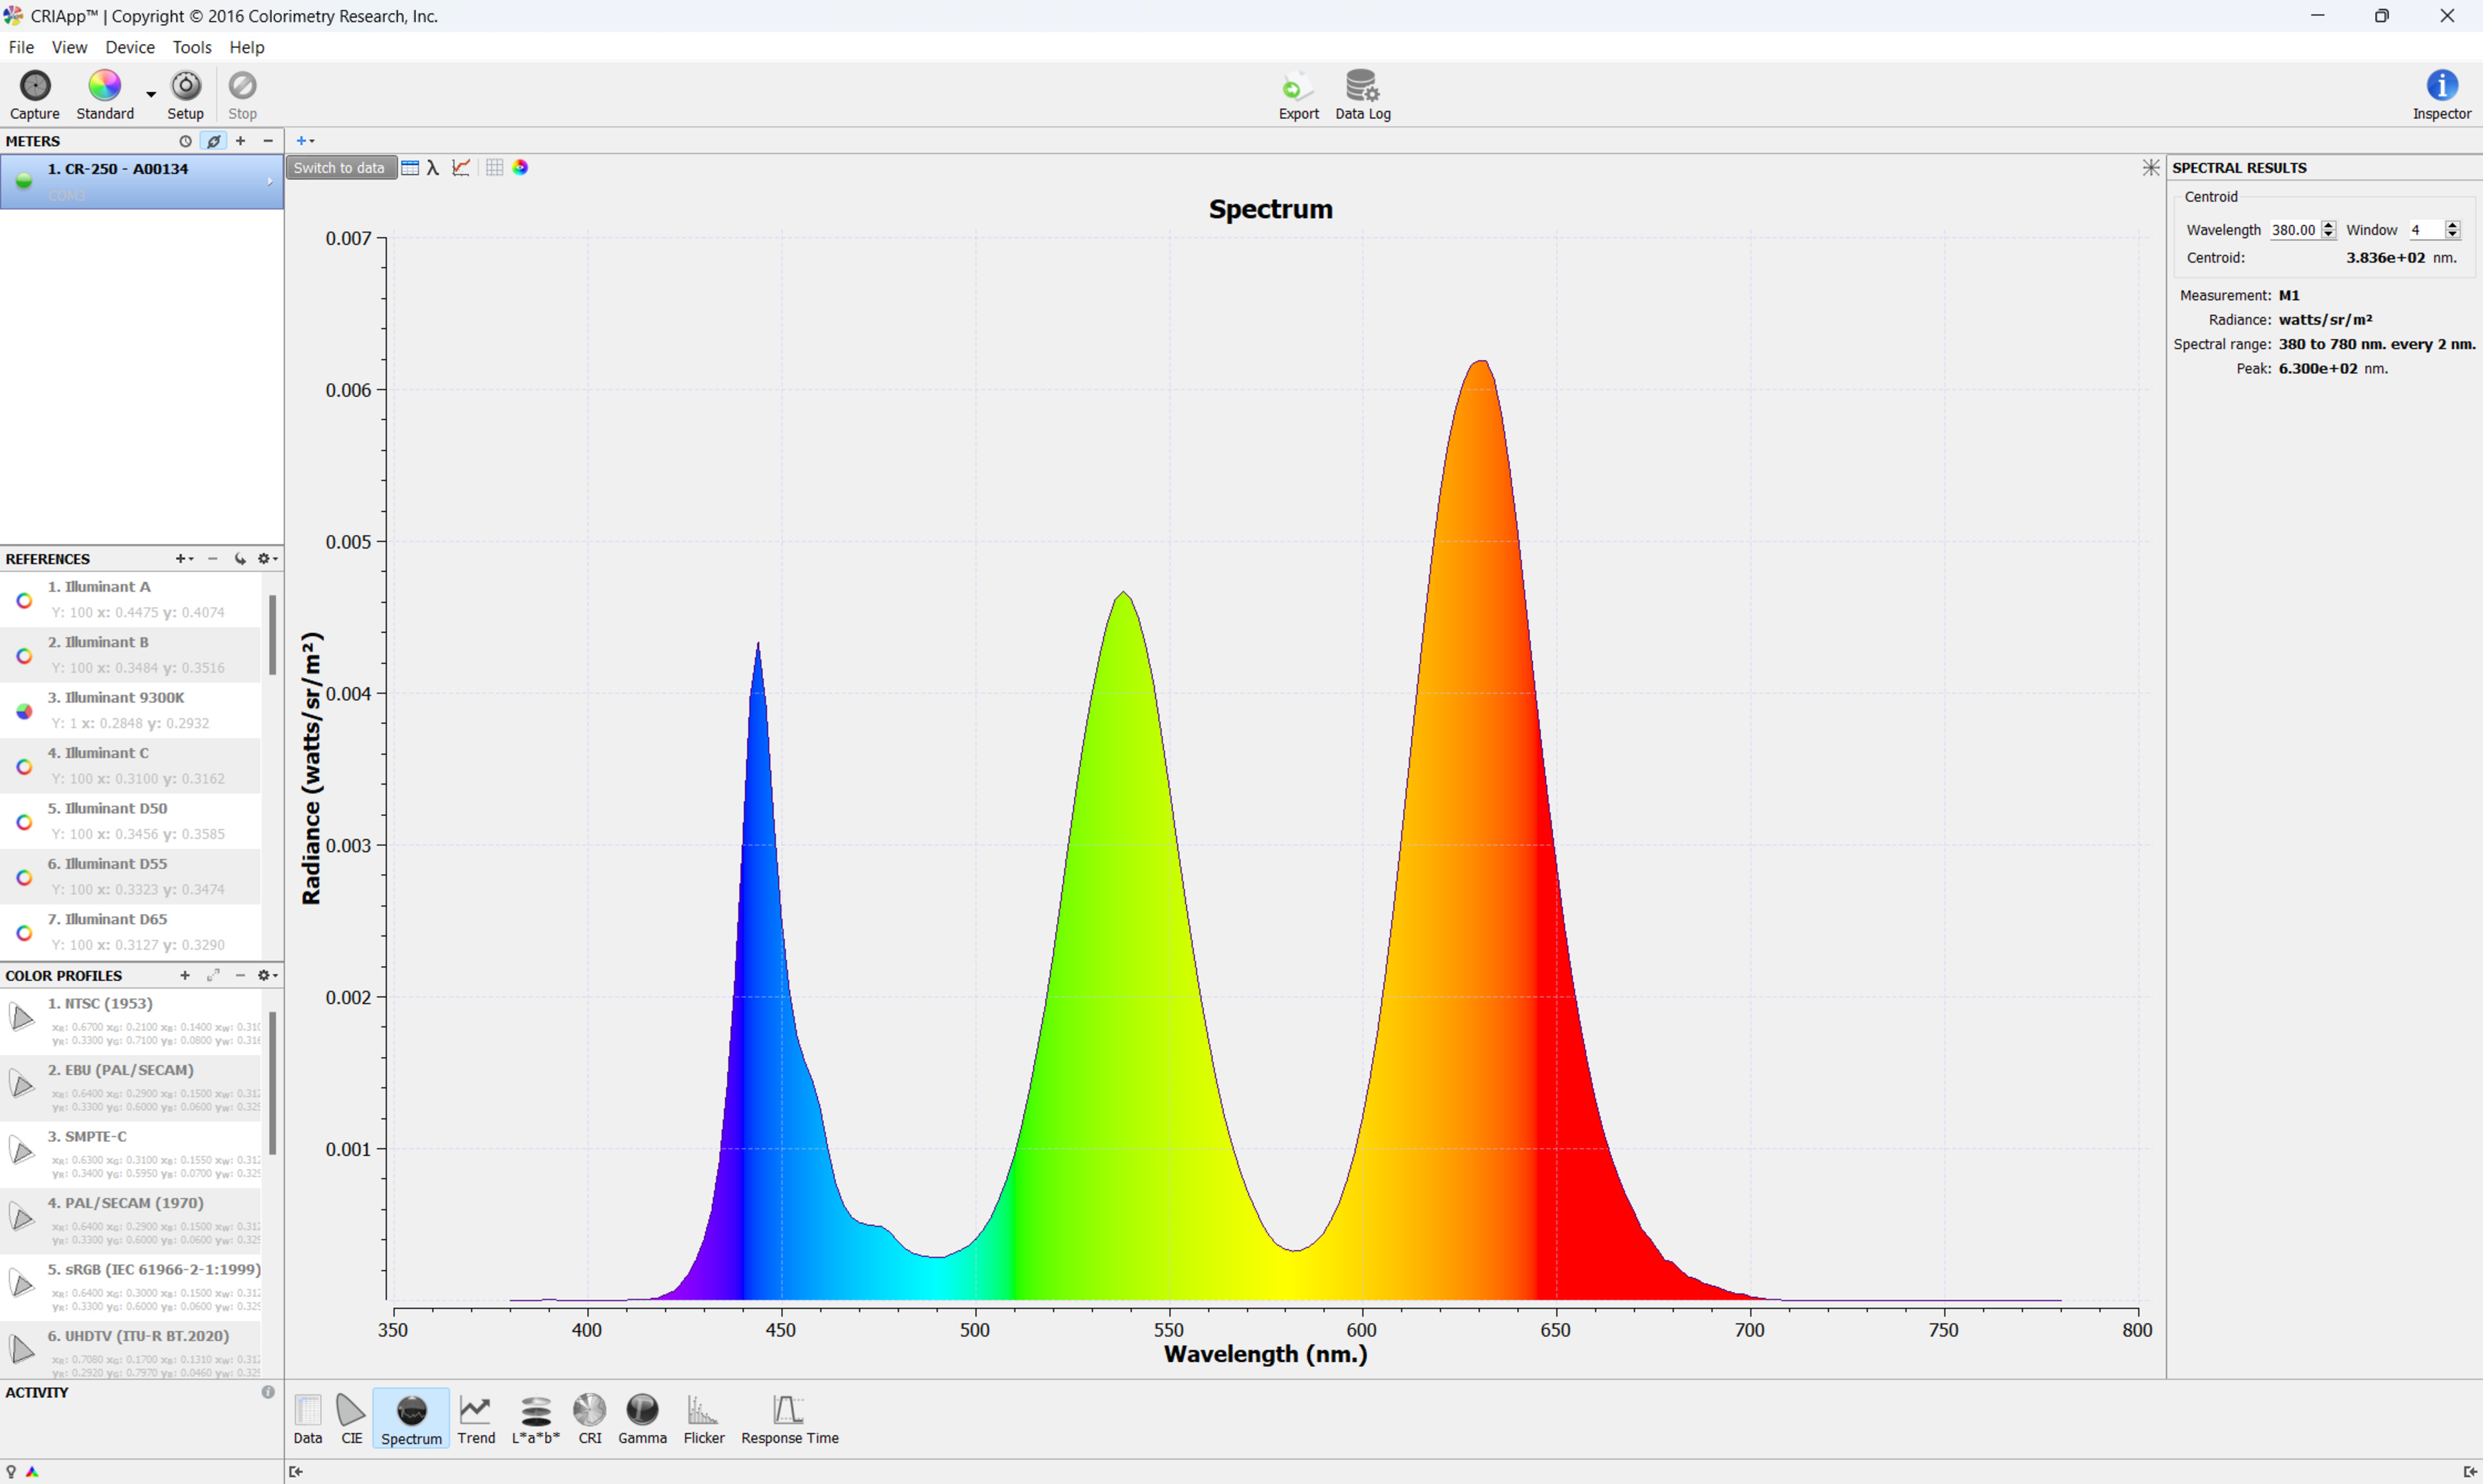The width and height of the screenshot is (2483, 1484).
Task: Click the Switch to data button
Action: pyautogui.click(x=339, y=168)
